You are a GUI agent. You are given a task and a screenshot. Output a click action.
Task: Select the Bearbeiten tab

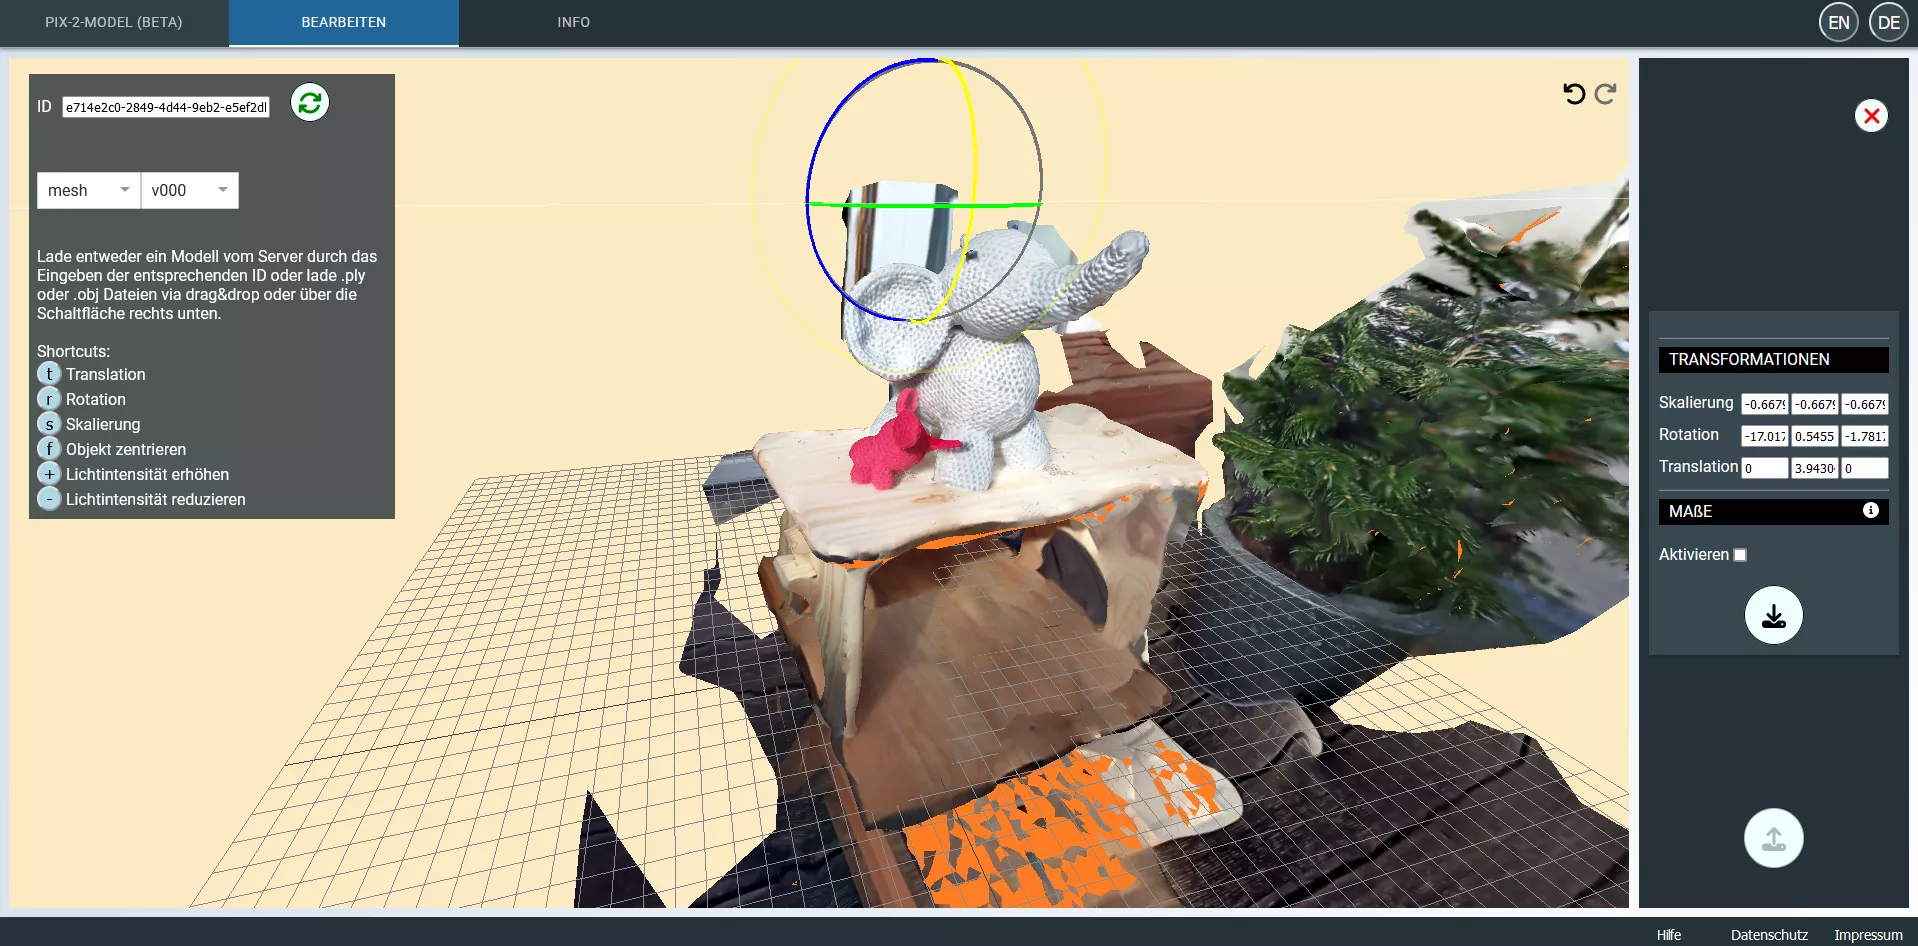coord(343,22)
